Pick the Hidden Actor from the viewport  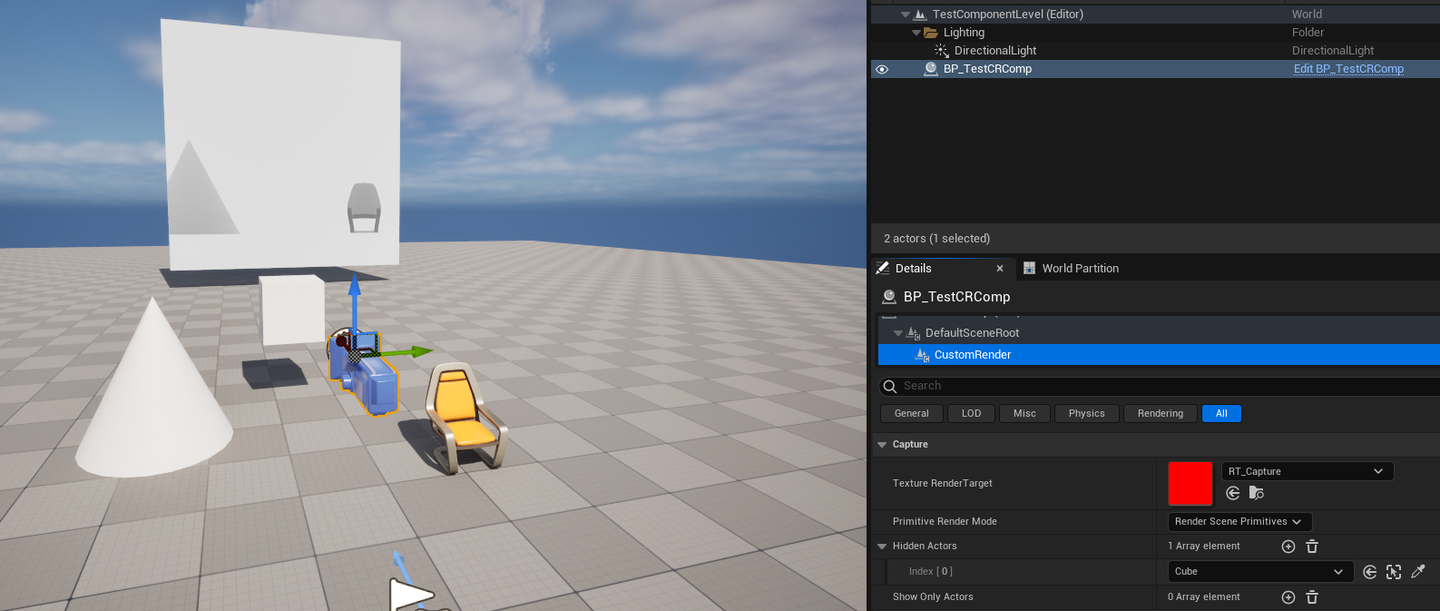pos(1393,571)
